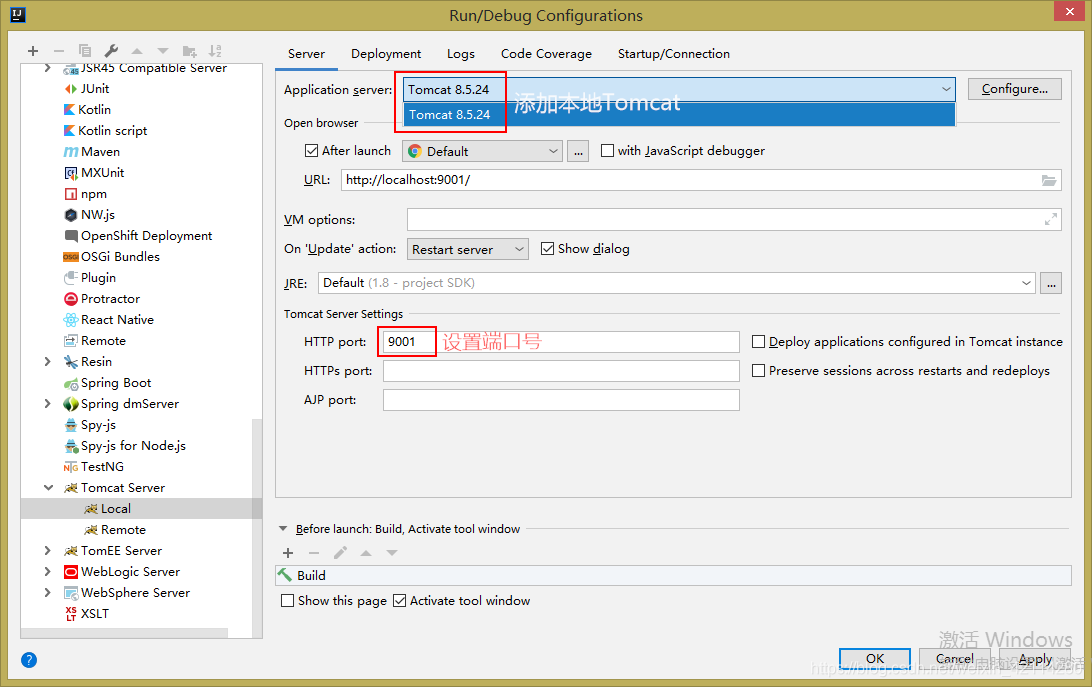
Task: Expand the WebLogic Server tree node
Action: tap(47, 571)
